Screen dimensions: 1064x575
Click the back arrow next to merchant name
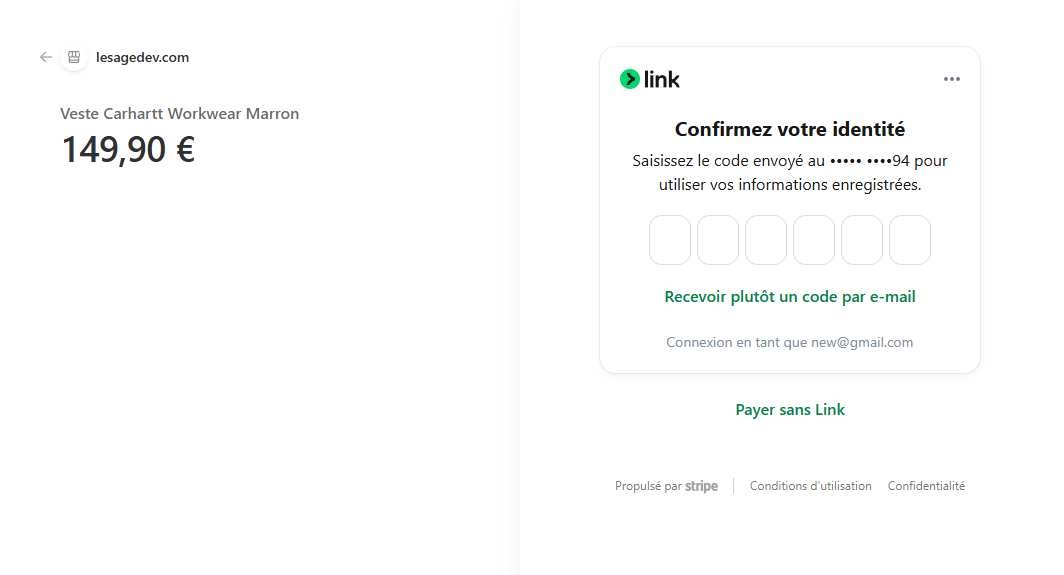coord(45,57)
